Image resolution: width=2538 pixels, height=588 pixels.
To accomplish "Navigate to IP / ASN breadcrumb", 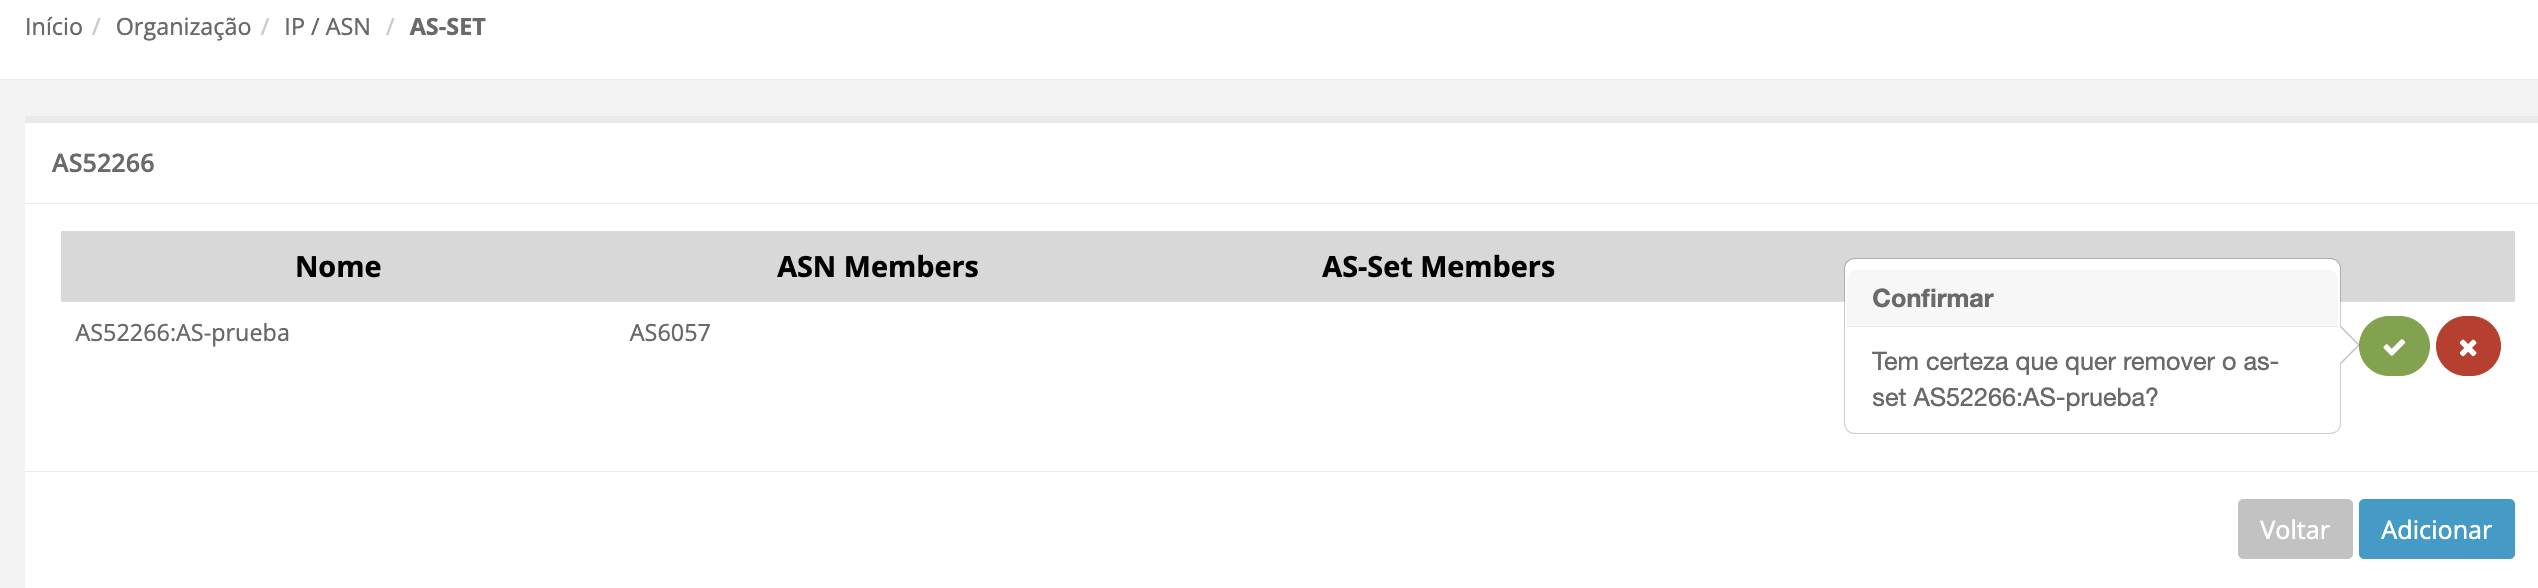I will point(327,27).
